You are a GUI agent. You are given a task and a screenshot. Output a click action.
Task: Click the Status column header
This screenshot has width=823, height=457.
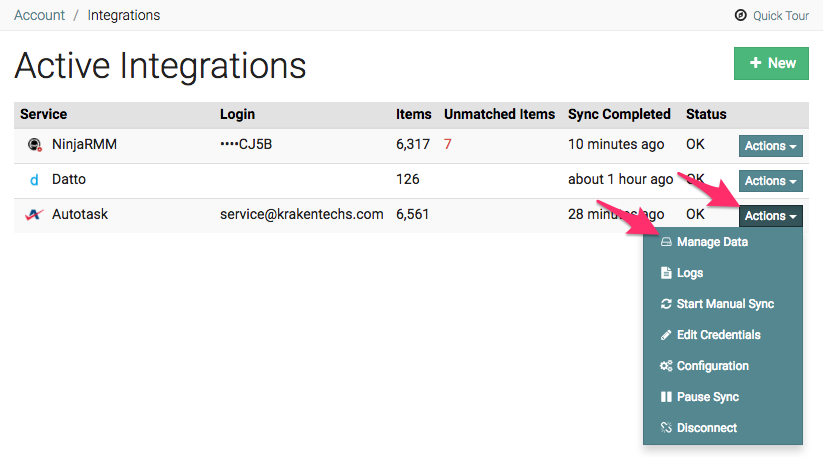point(706,114)
